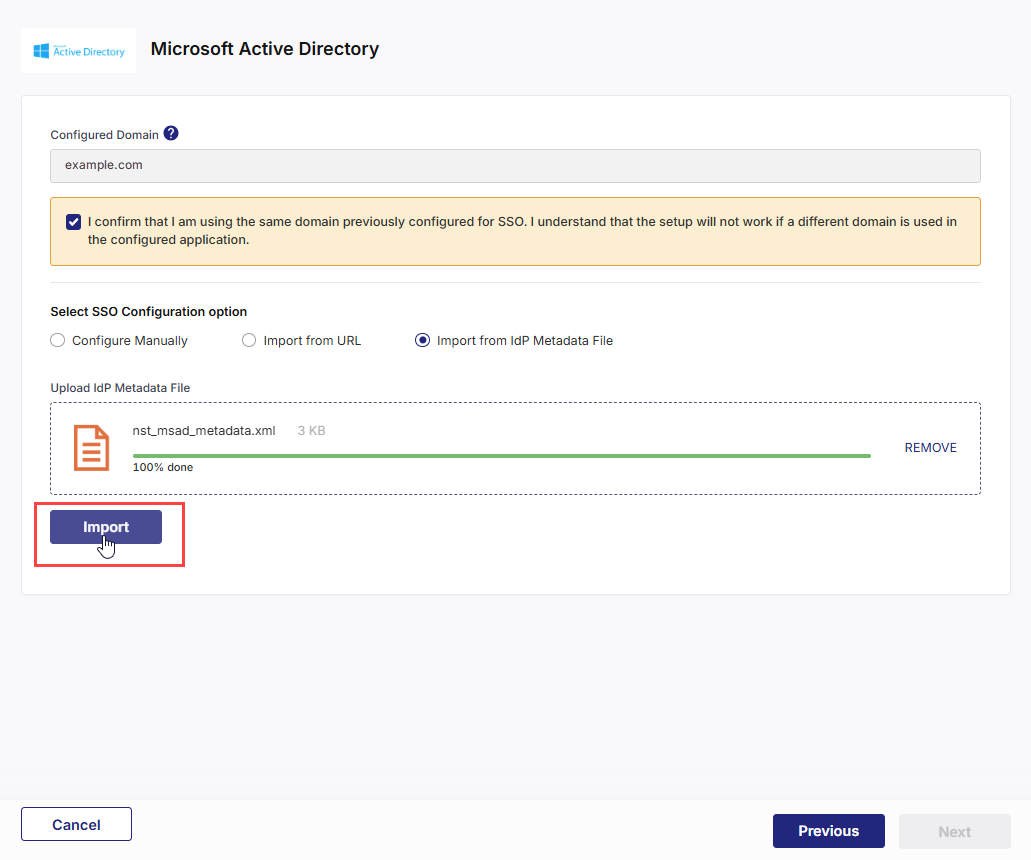Click the Active Directory header text
This screenshot has height=860, width=1031.
[x=264, y=48]
